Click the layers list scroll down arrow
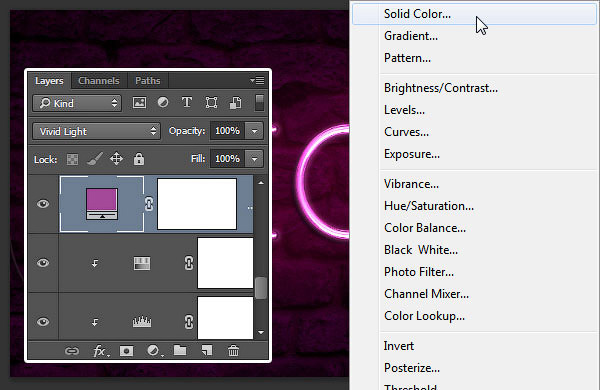The width and height of the screenshot is (600, 390). coord(261,333)
